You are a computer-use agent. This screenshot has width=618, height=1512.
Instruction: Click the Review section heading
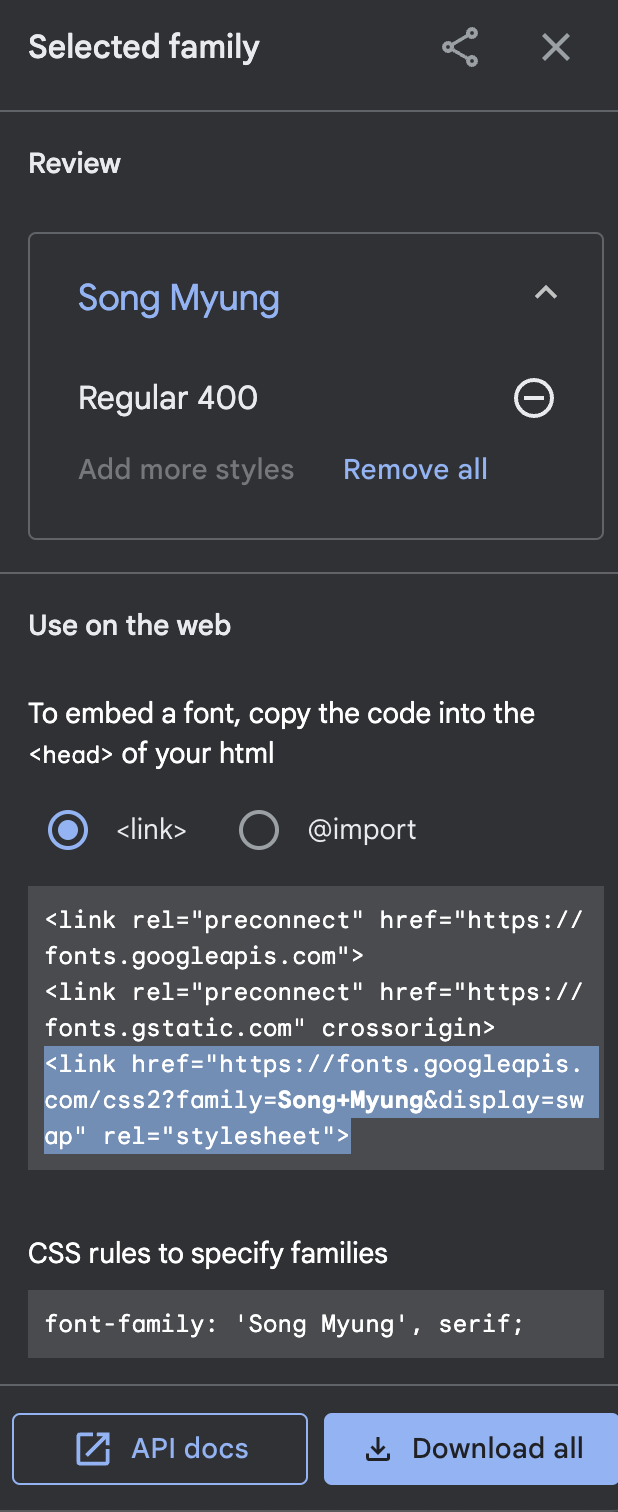[75, 163]
